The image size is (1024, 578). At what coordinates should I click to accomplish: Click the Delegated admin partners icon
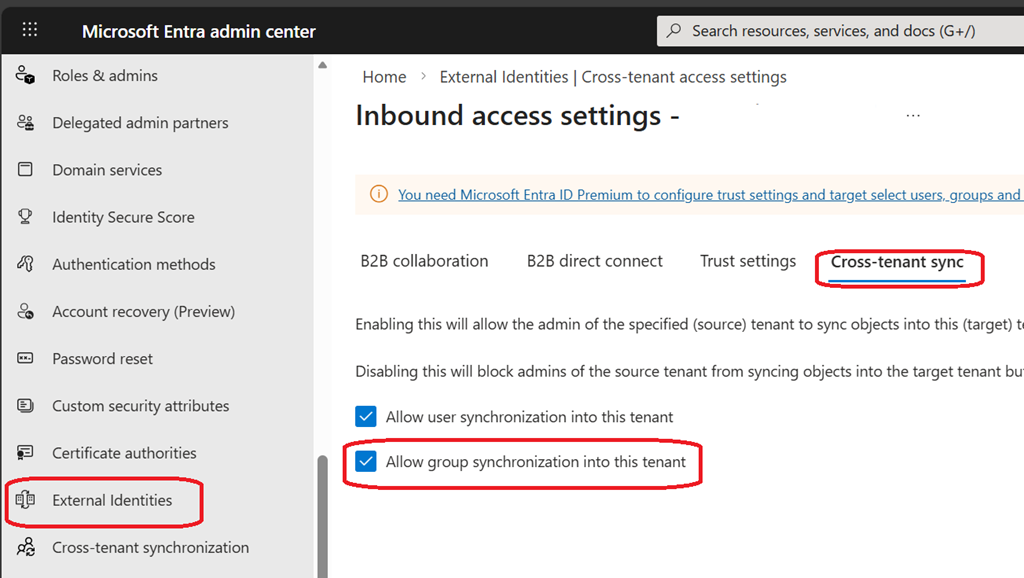(x=26, y=123)
